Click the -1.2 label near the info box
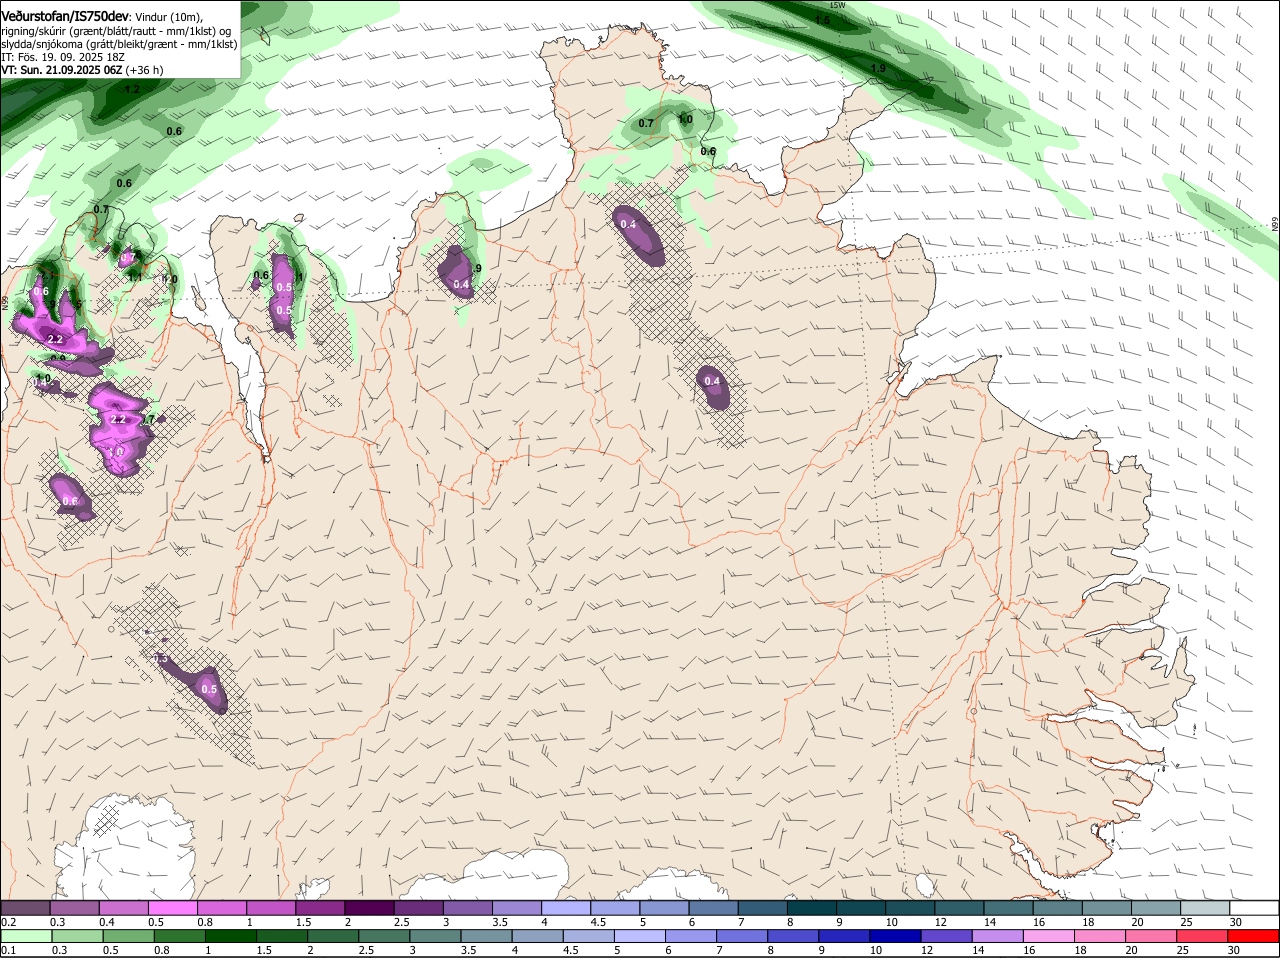 click(x=131, y=90)
